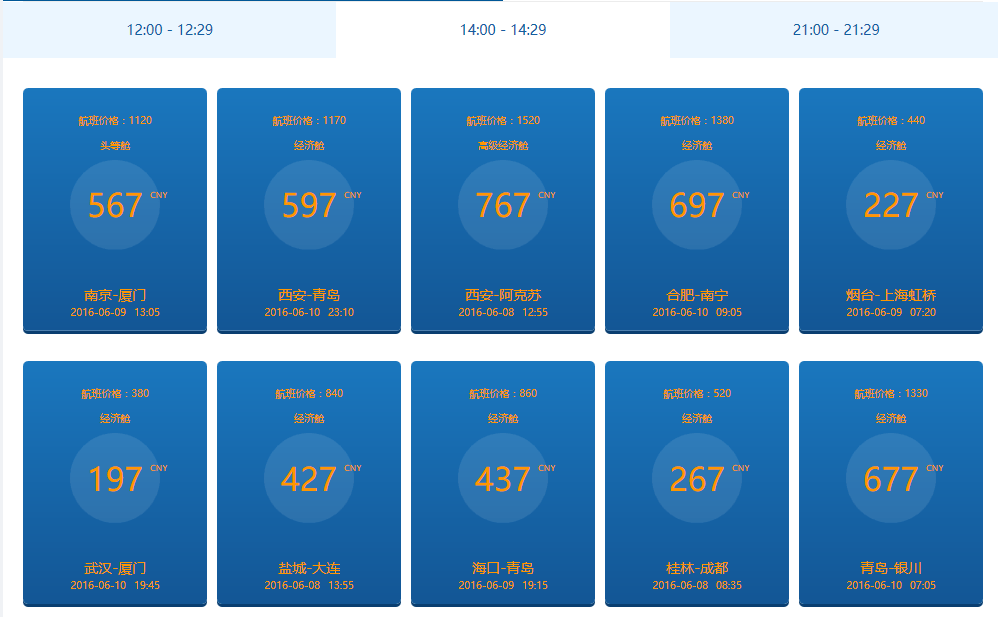This screenshot has height=617, width=998.
Task: Click the 航班价格：440 label
Action: pos(891,120)
